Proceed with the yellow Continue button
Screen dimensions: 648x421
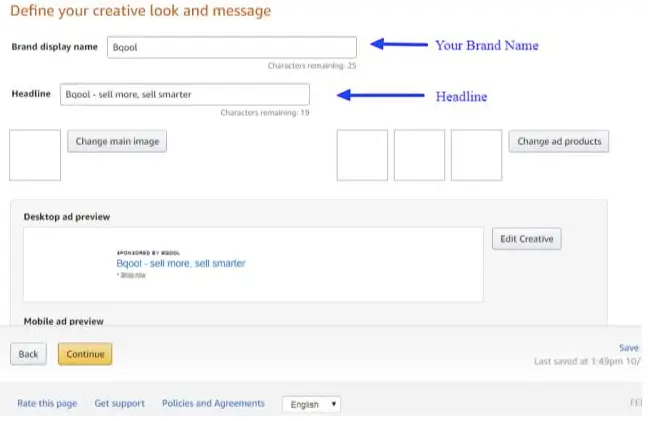coord(85,354)
